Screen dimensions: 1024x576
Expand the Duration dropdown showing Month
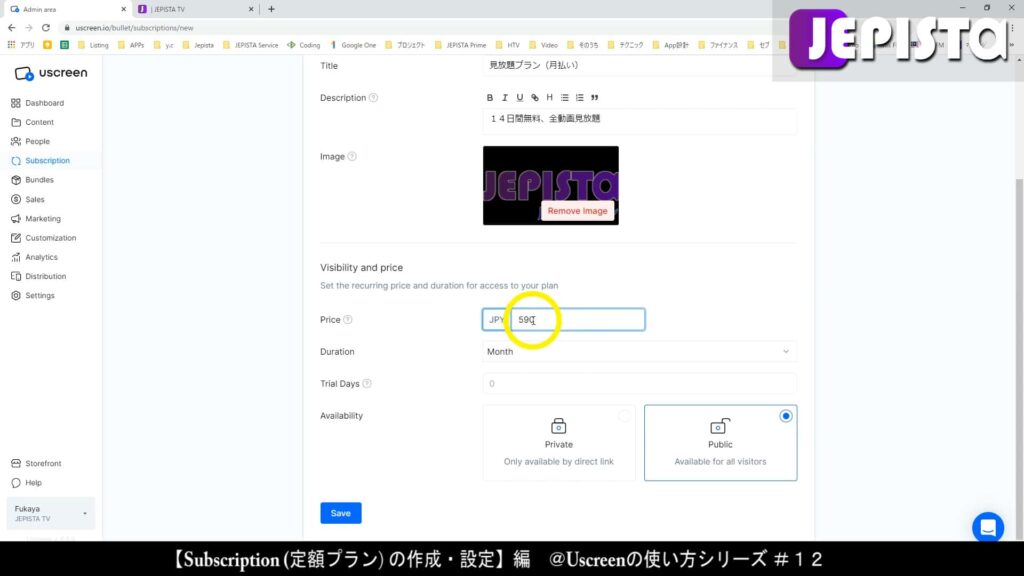(639, 351)
